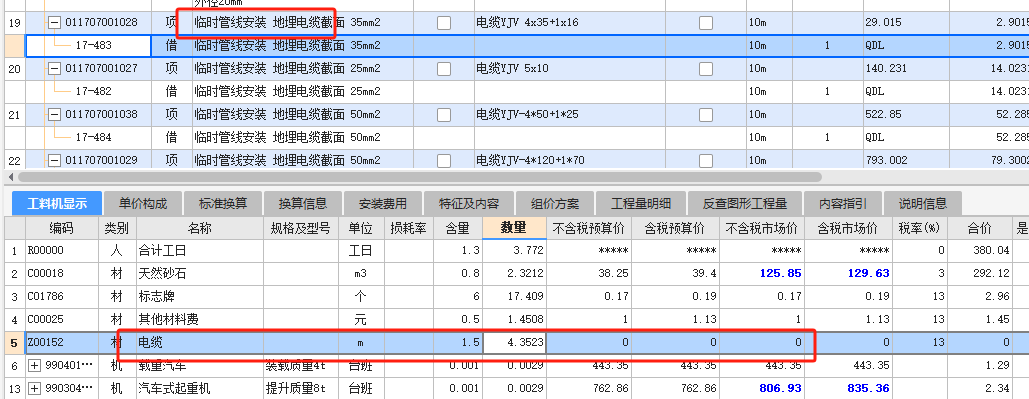Open the 反查图形工程量 tab
The image size is (1029, 399).
(745, 203)
